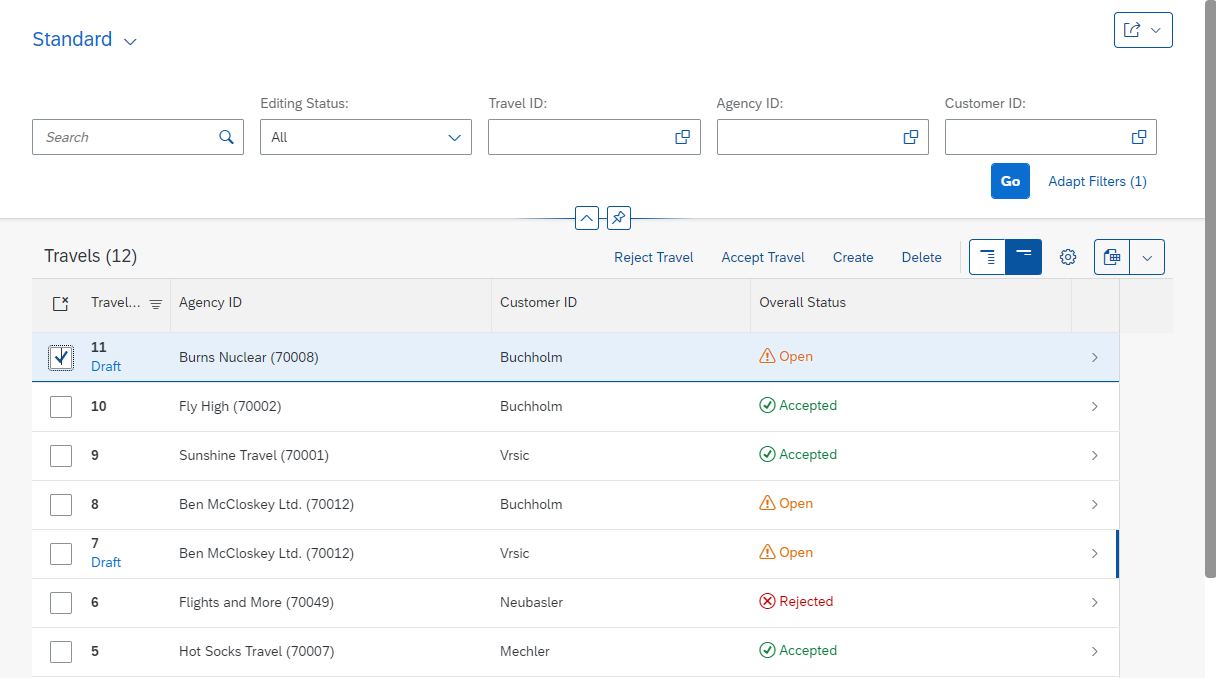Focus the Customer ID filter field
The image size is (1216, 678).
(1051, 137)
